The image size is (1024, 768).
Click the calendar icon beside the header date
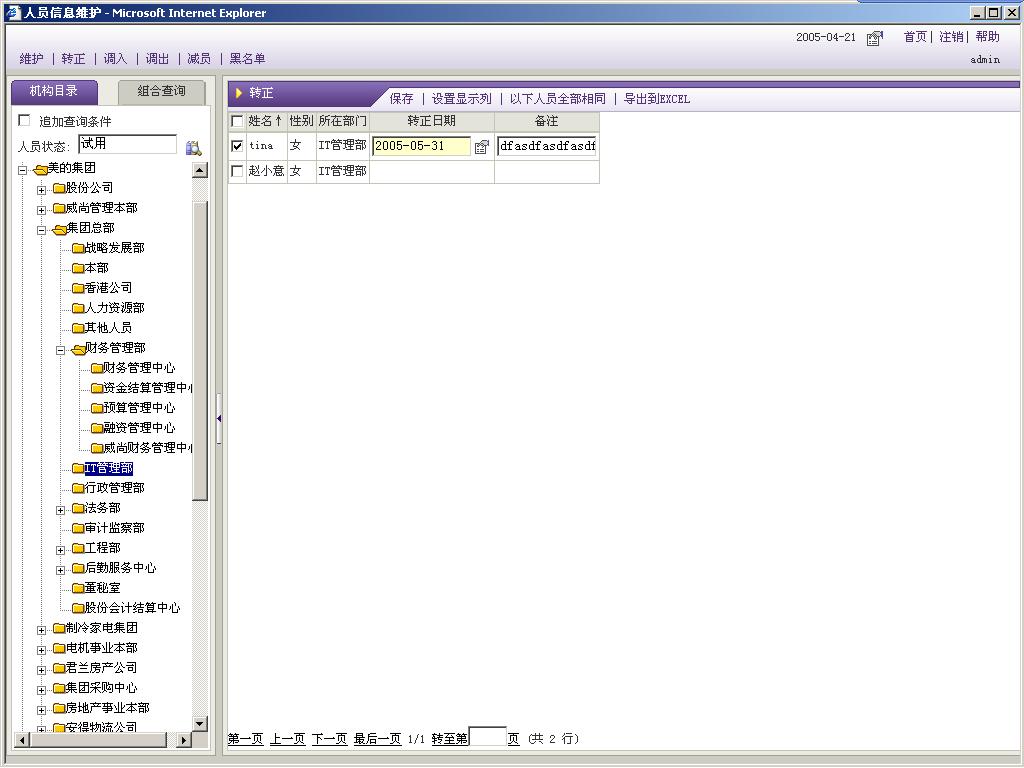875,38
